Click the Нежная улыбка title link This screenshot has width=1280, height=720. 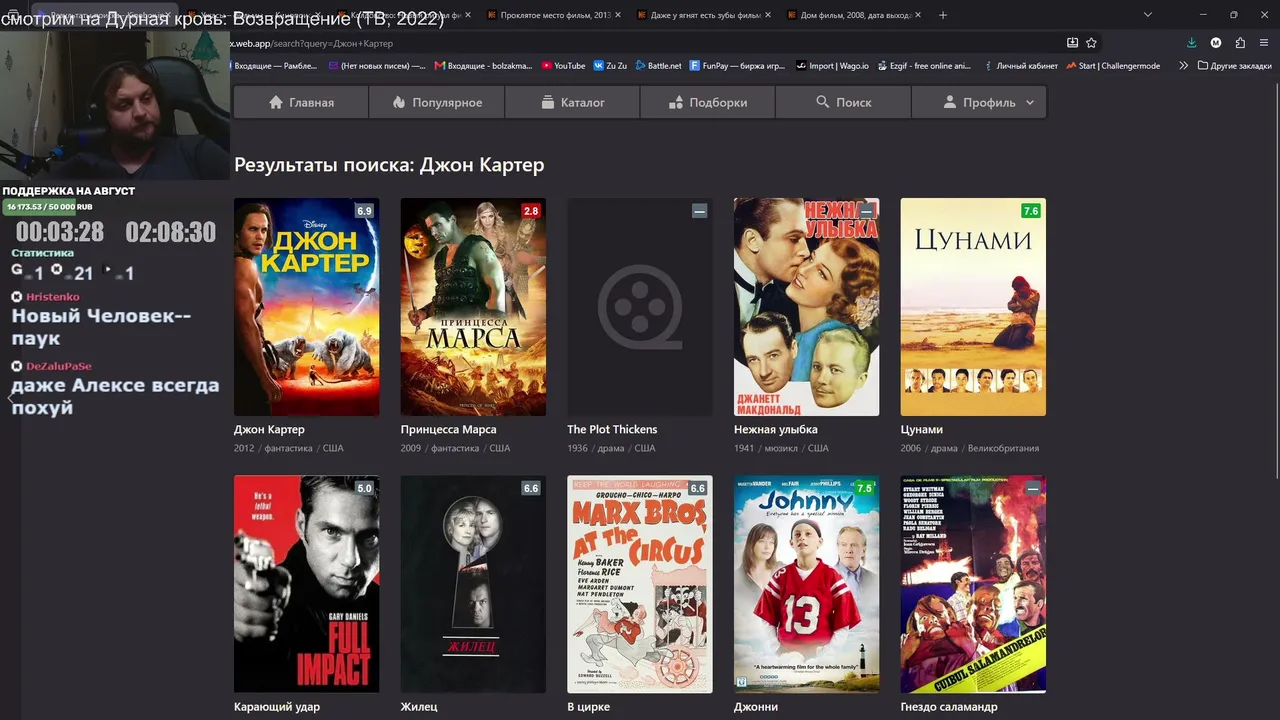(776, 429)
